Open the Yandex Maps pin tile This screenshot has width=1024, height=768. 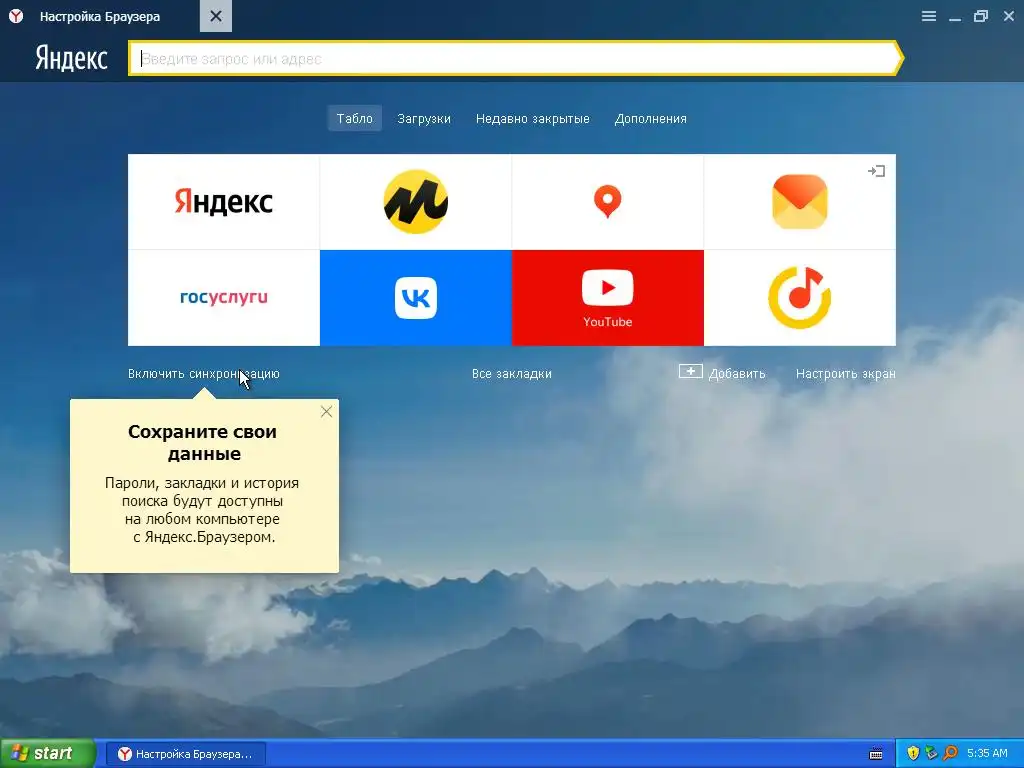(607, 202)
